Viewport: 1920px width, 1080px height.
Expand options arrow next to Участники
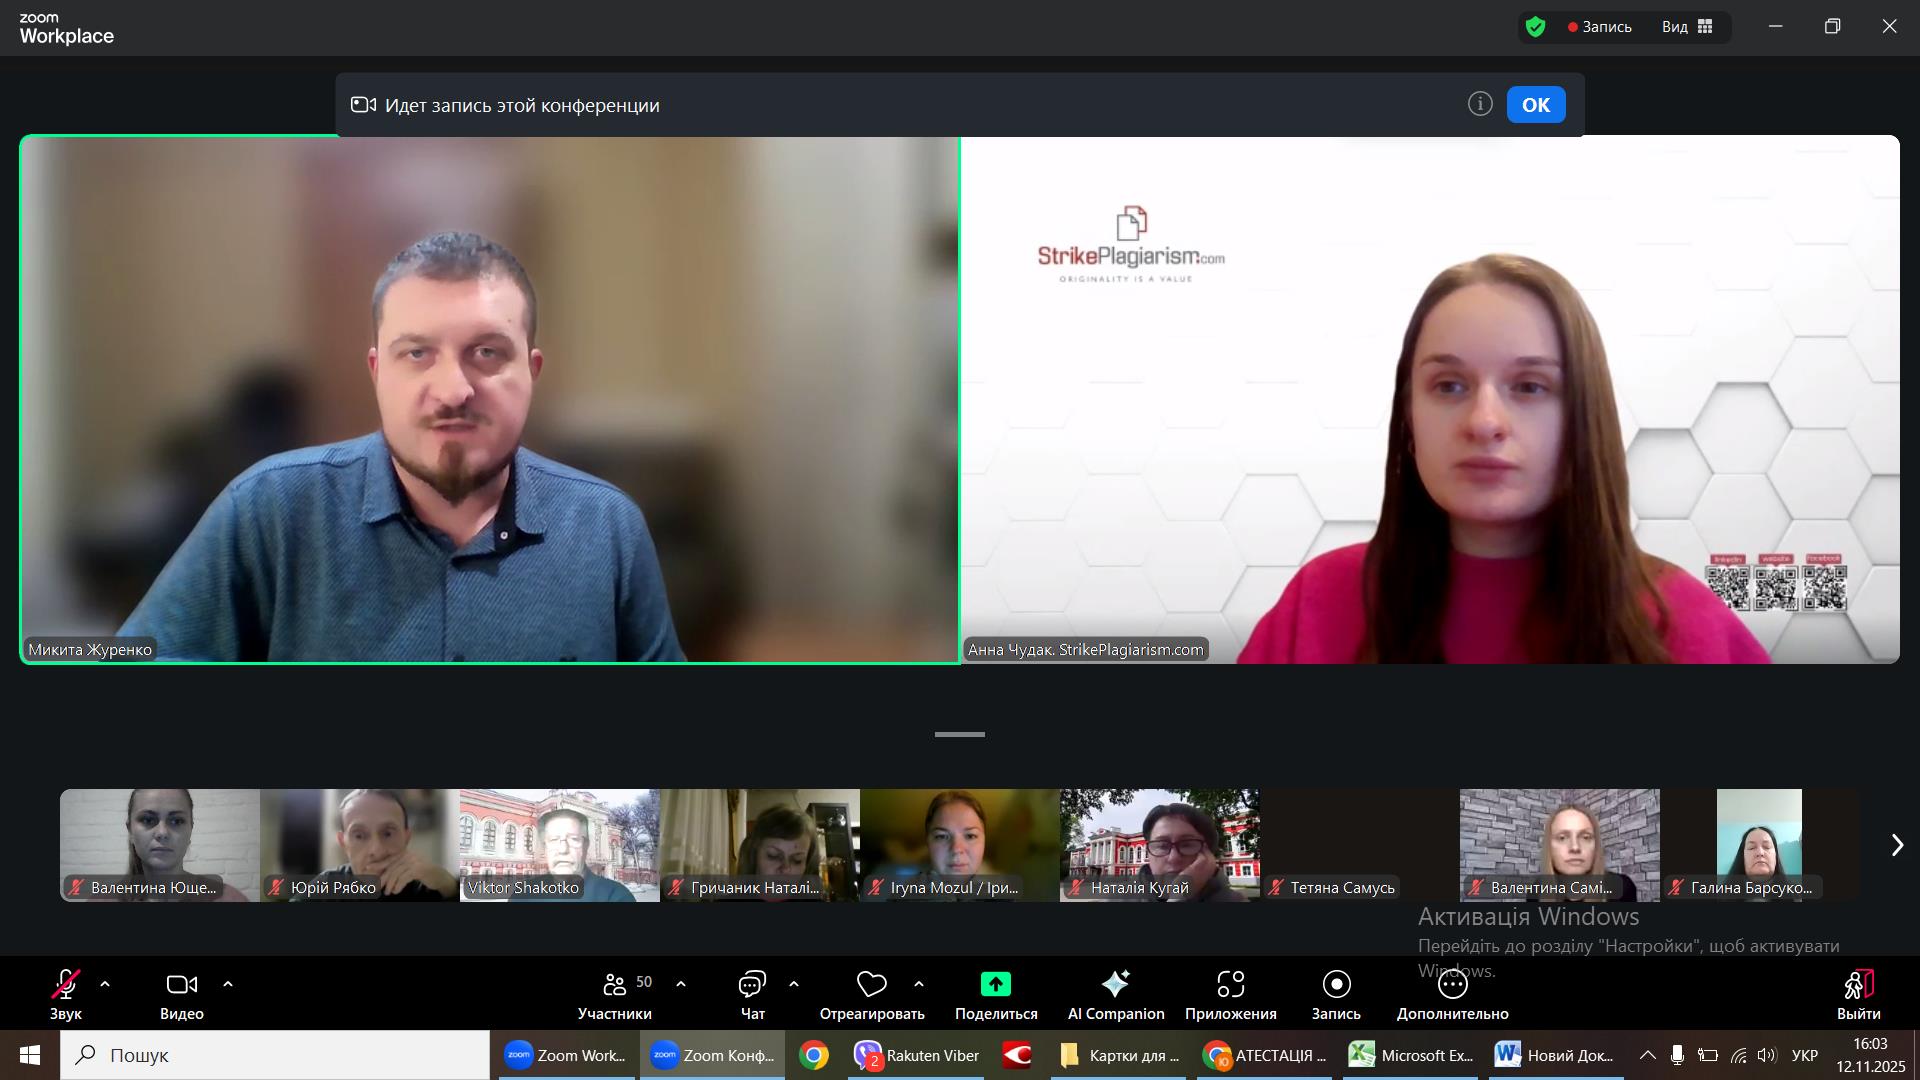click(681, 984)
